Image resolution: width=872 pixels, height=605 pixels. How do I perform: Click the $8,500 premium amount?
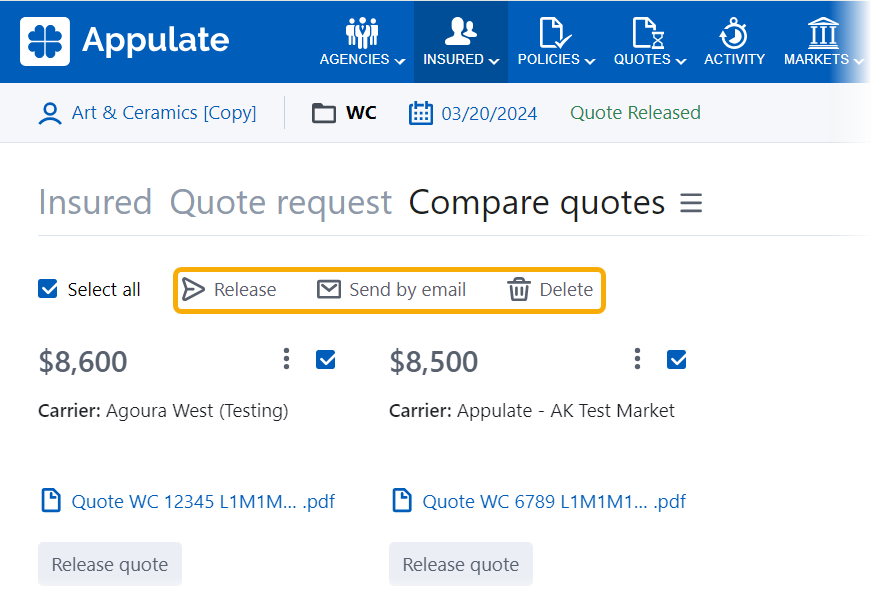coord(434,361)
